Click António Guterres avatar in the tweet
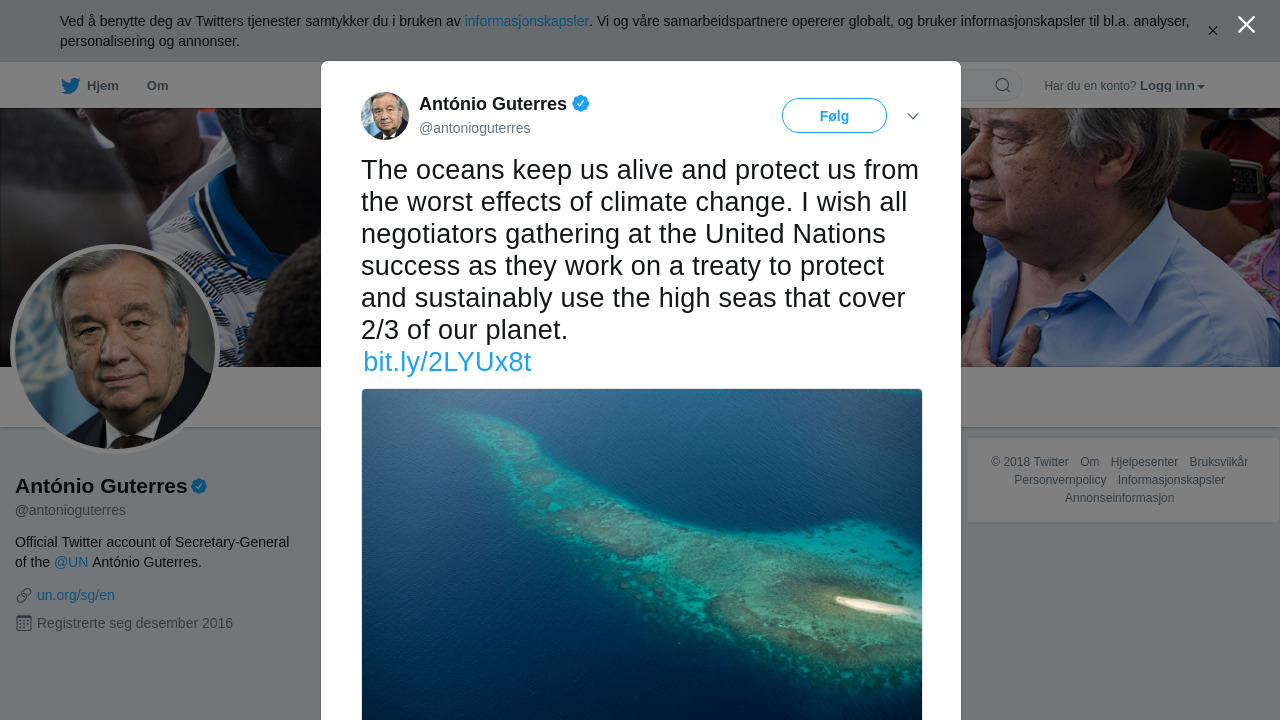This screenshot has height=720, width=1280. tap(385, 116)
